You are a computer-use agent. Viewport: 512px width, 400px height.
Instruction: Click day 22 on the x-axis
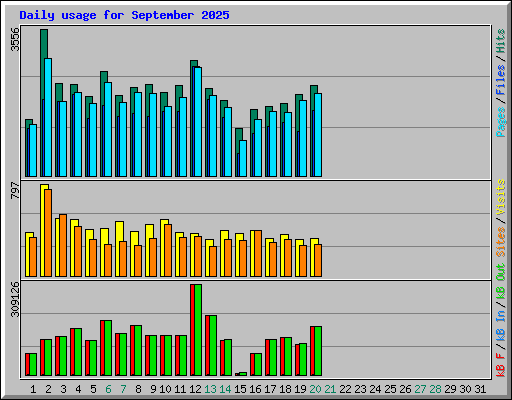click(x=345, y=389)
